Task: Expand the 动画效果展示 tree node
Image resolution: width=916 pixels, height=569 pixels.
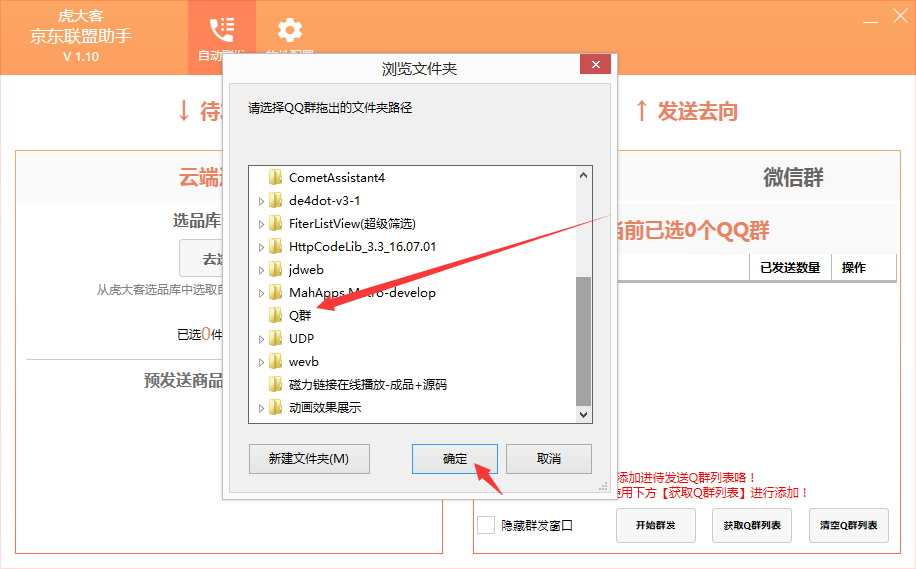Action: click(261, 408)
